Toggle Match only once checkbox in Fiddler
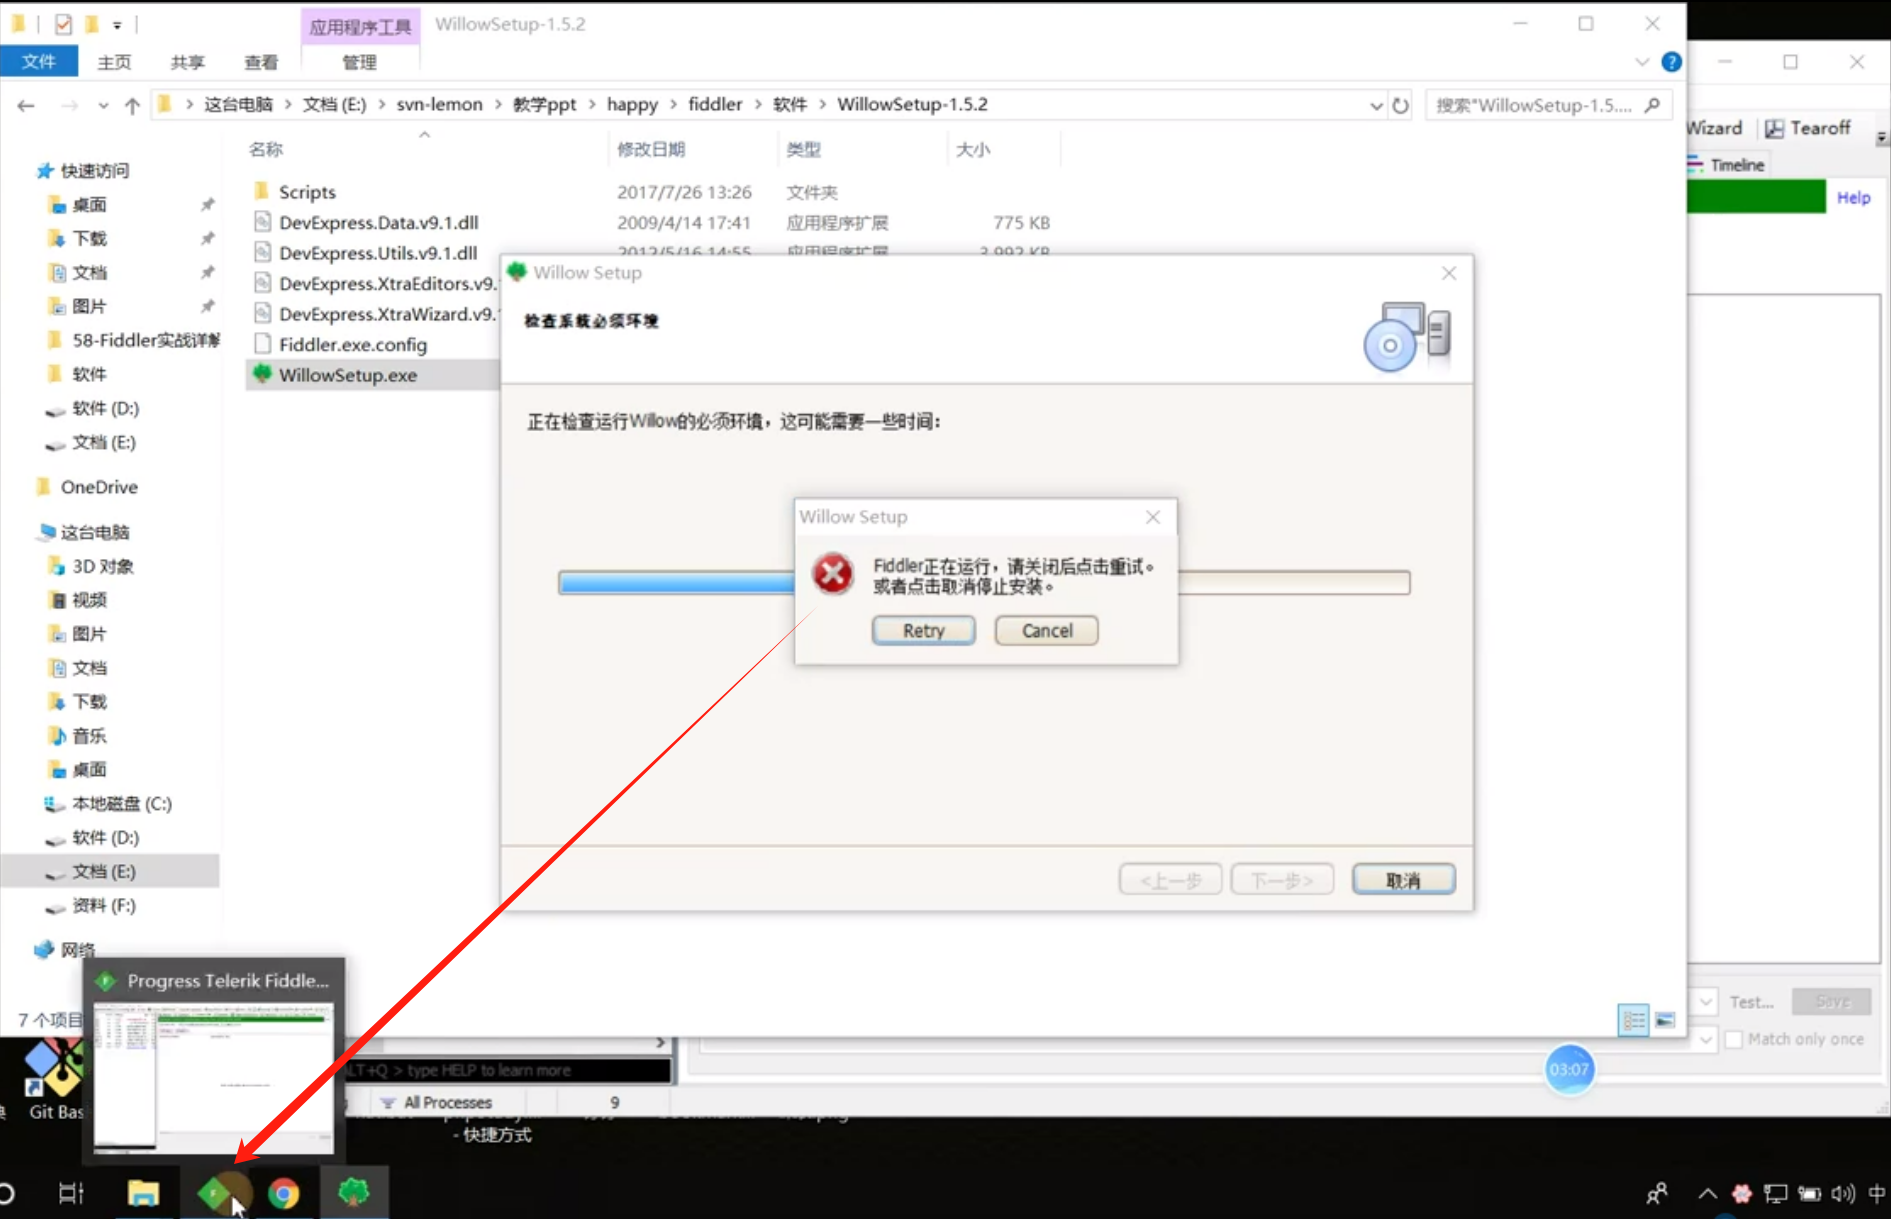The width and height of the screenshot is (1891, 1219). click(1734, 1040)
